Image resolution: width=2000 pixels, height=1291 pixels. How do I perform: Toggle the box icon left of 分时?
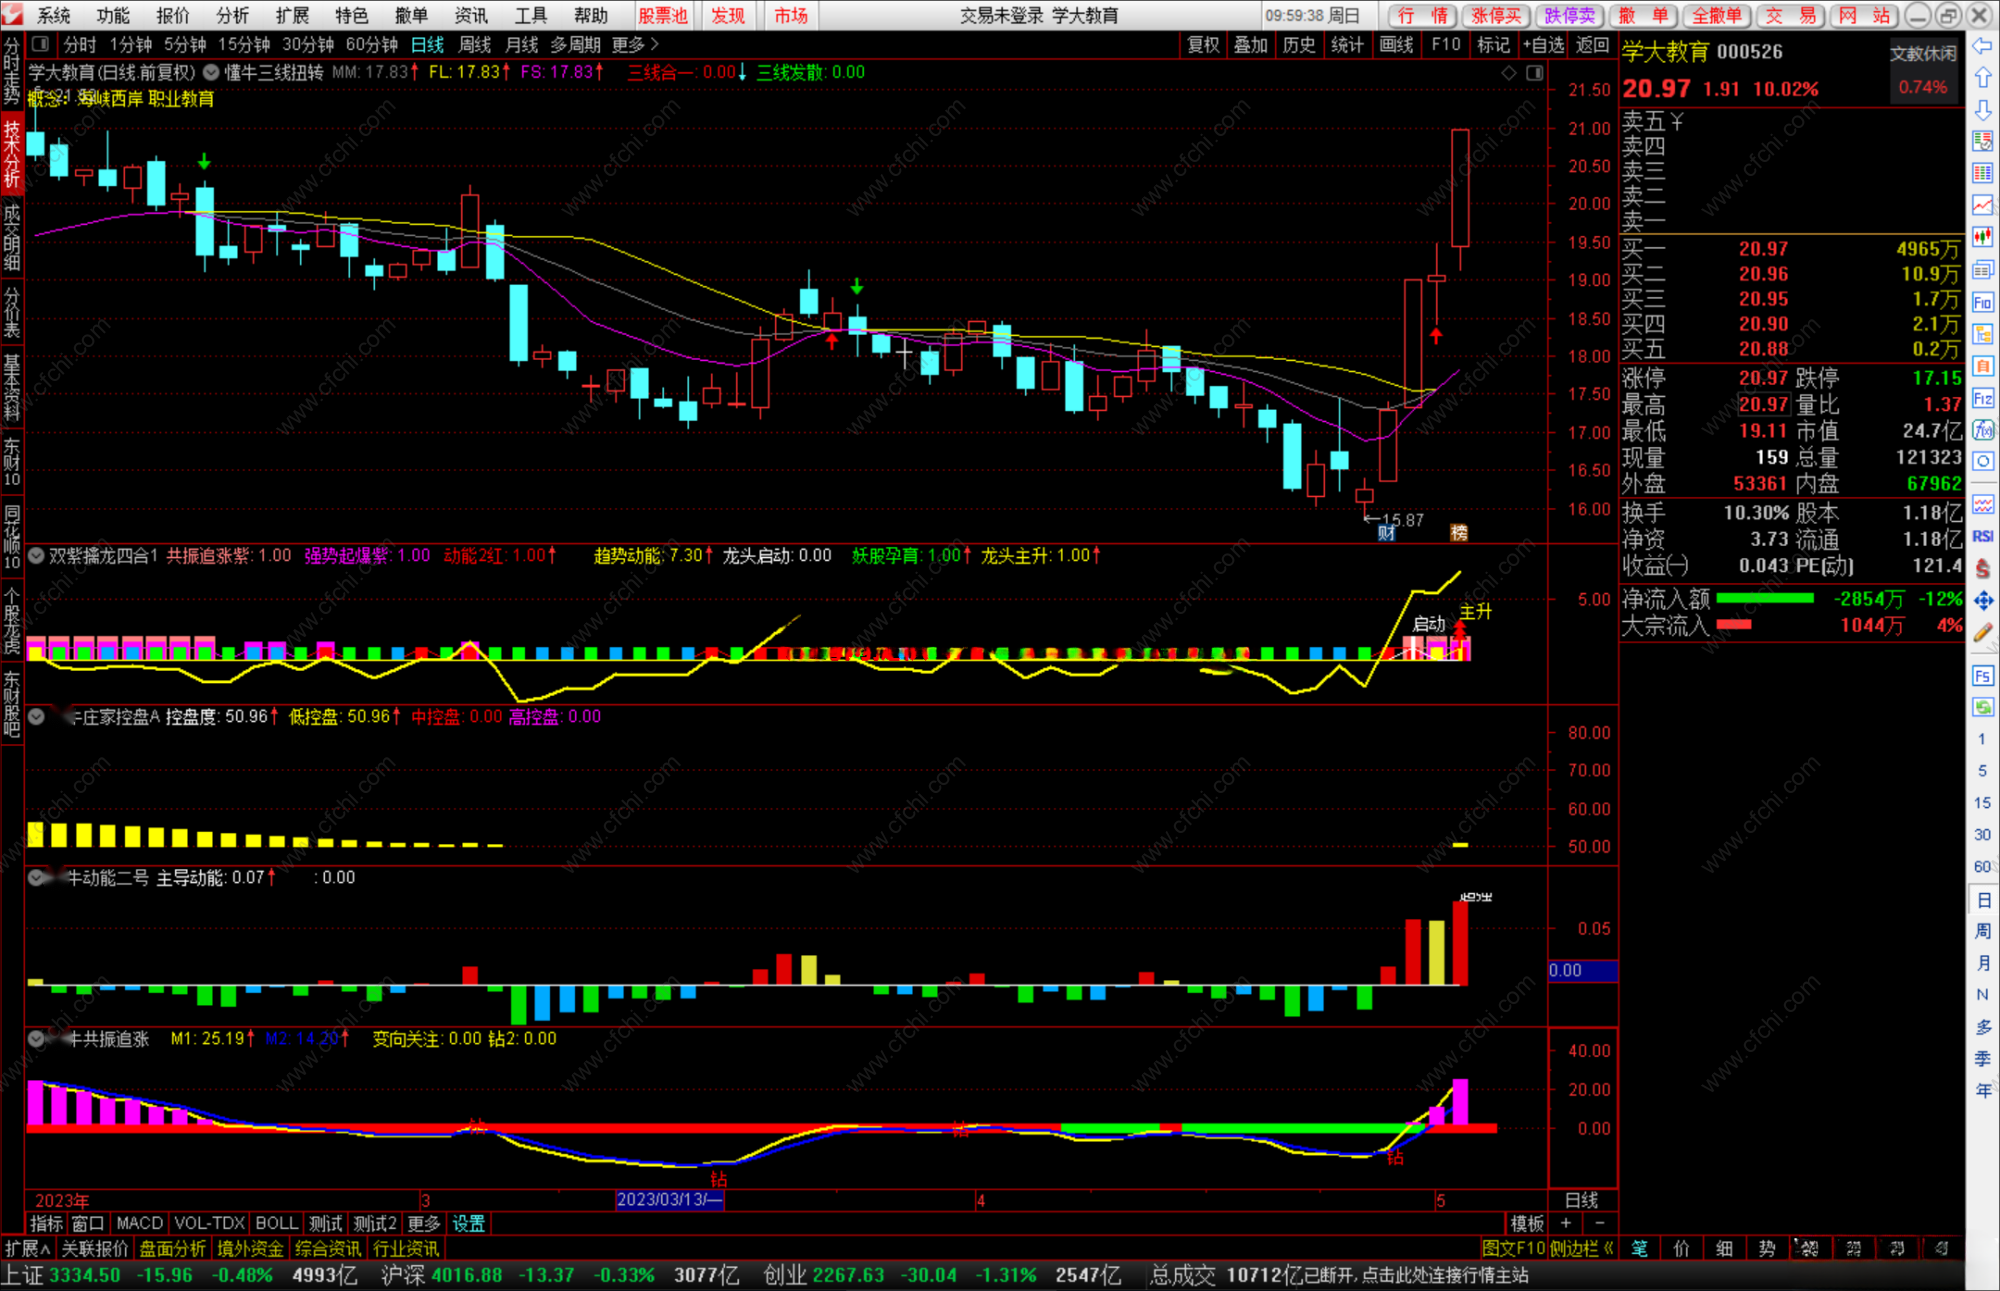pyautogui.click(x=40, y=44)
